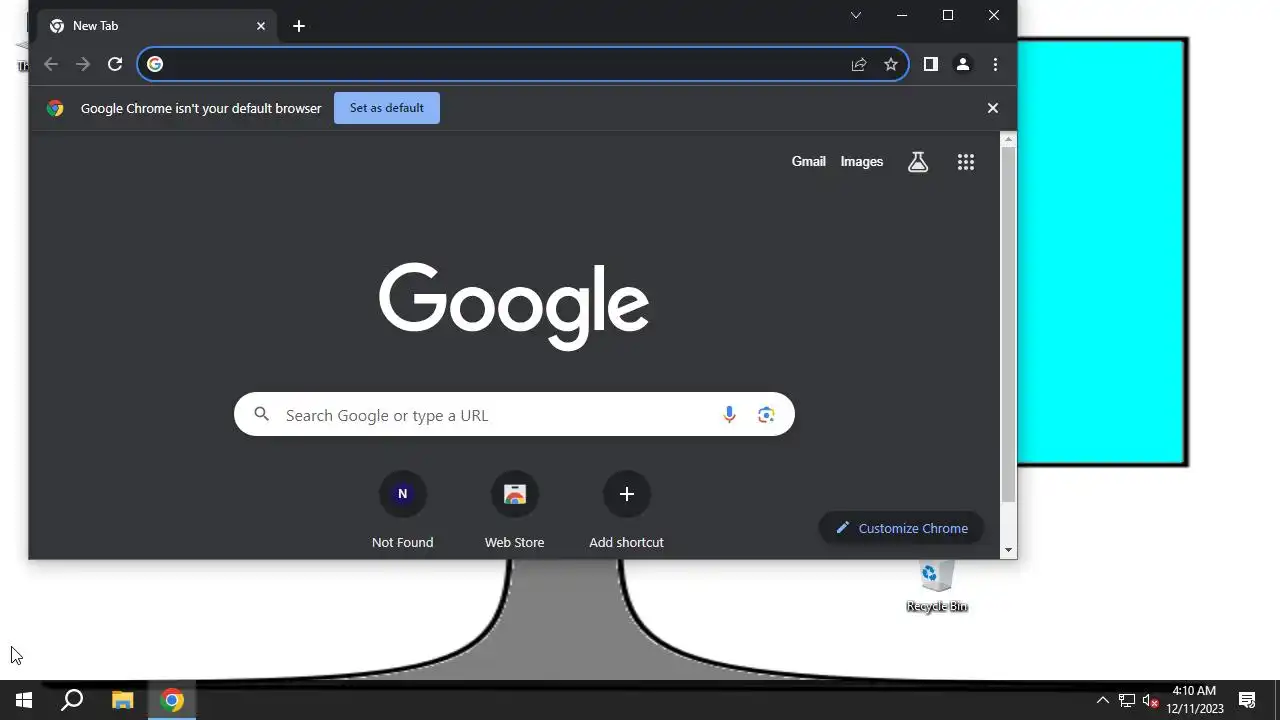
Task: Open a new tab with the plus button
Action: tap(299, 26)
